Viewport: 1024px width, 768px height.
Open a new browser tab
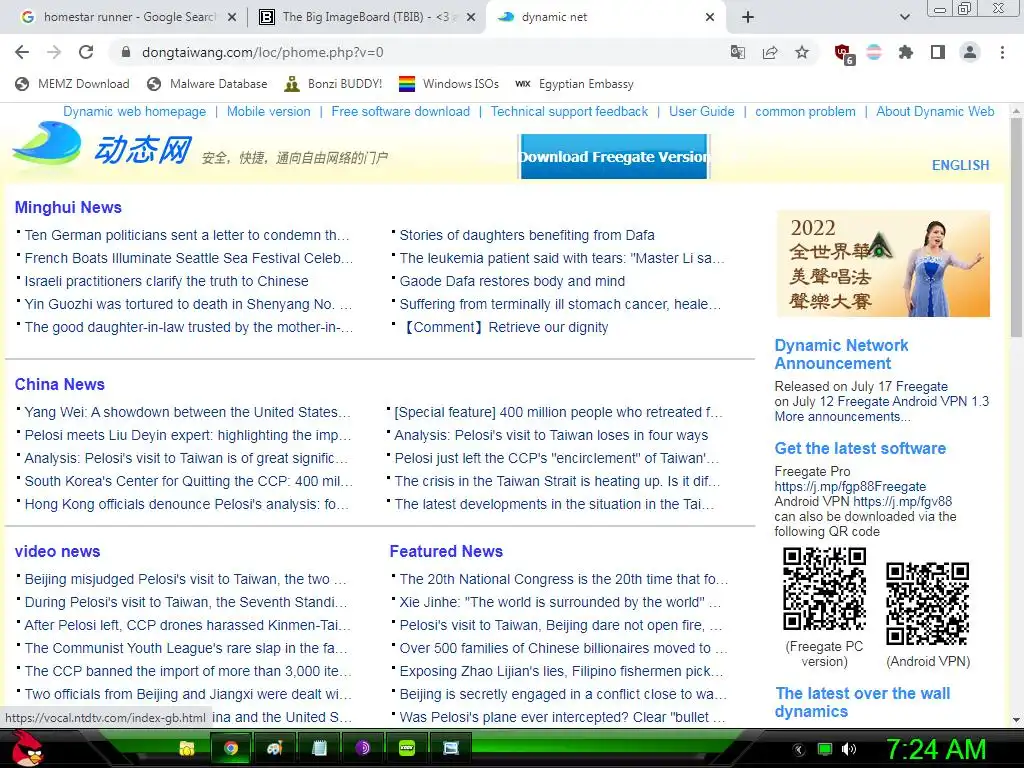[x=748, y=17]
